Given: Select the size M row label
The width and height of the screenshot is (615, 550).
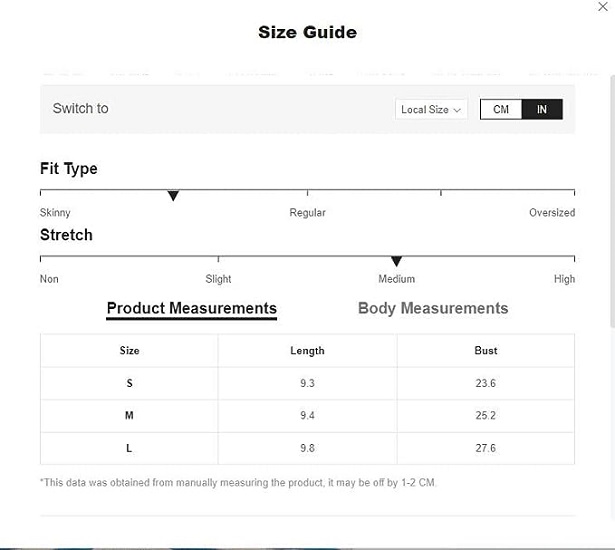Looking at the screenshot, I should [x=129, y=415].
